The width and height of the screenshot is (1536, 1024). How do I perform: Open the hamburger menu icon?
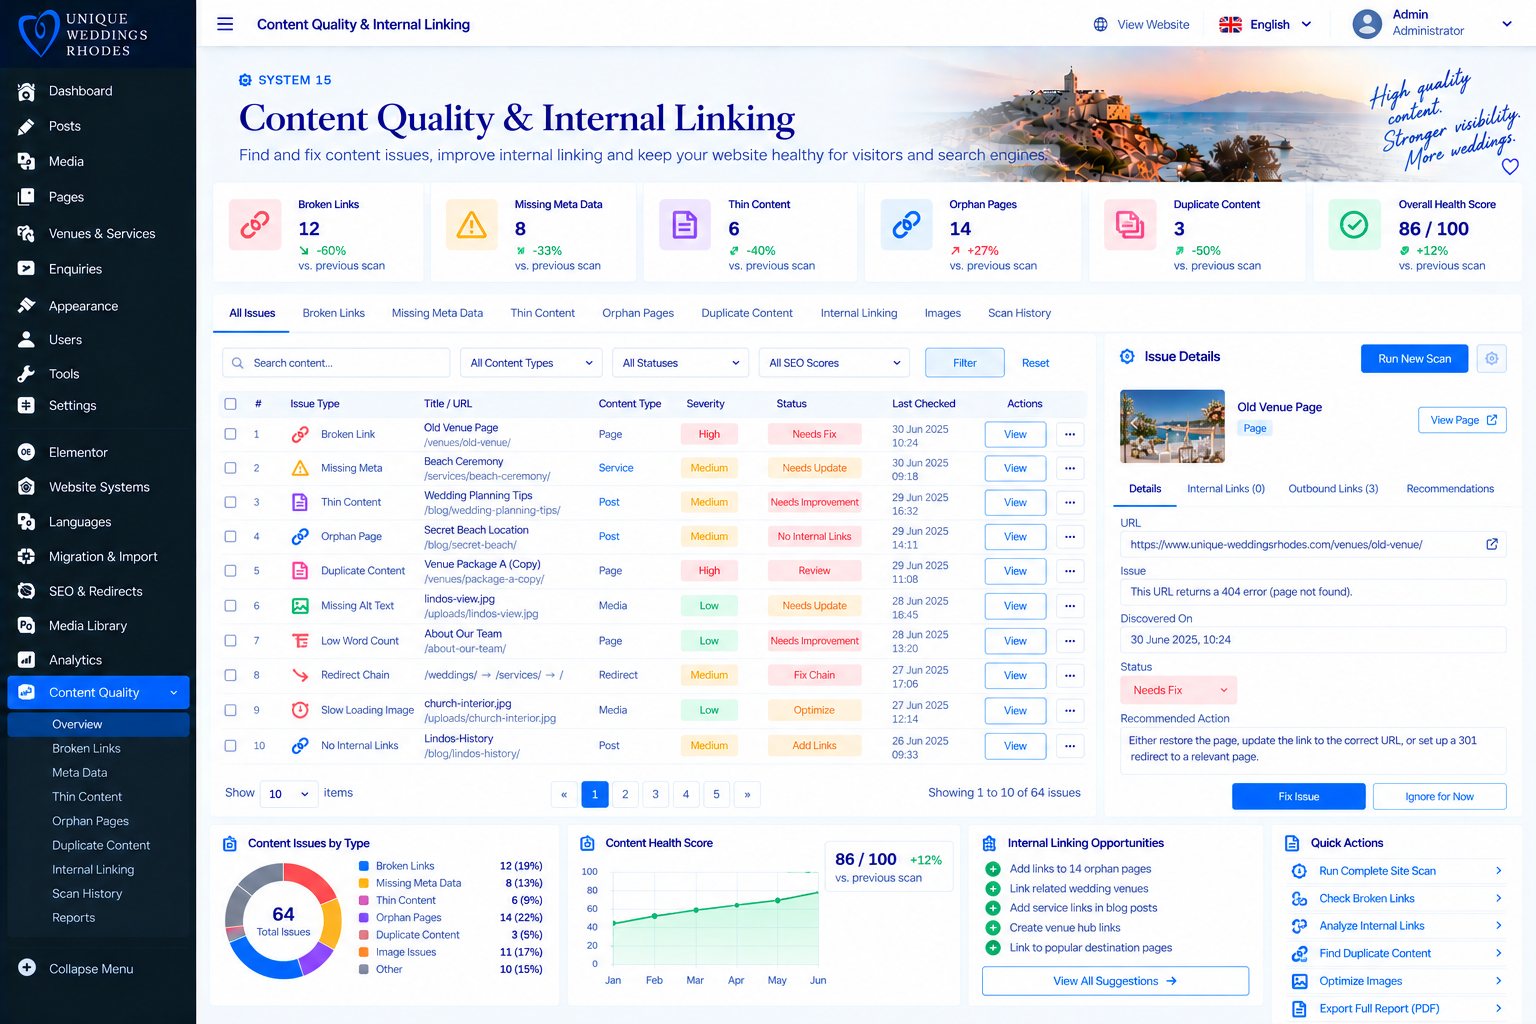click(x=225, y=24)
